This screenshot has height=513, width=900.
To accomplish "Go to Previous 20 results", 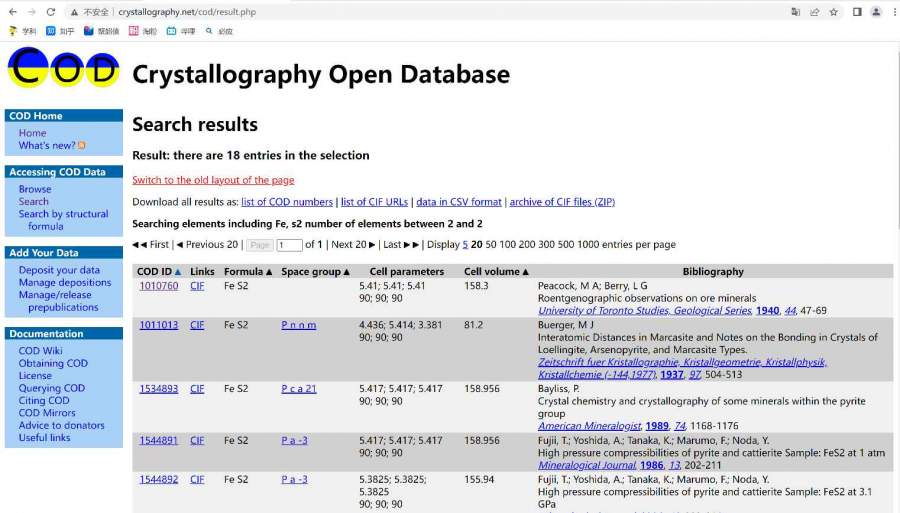I will [207, 244].
